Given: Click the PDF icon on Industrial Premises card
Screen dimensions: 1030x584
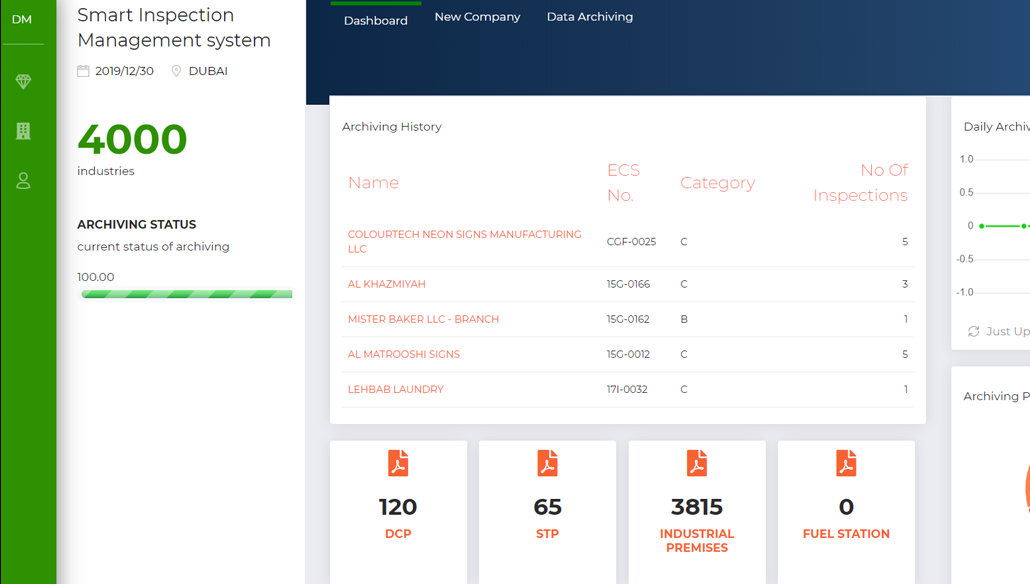Looking at the screenshot, I should pos(697,463).
